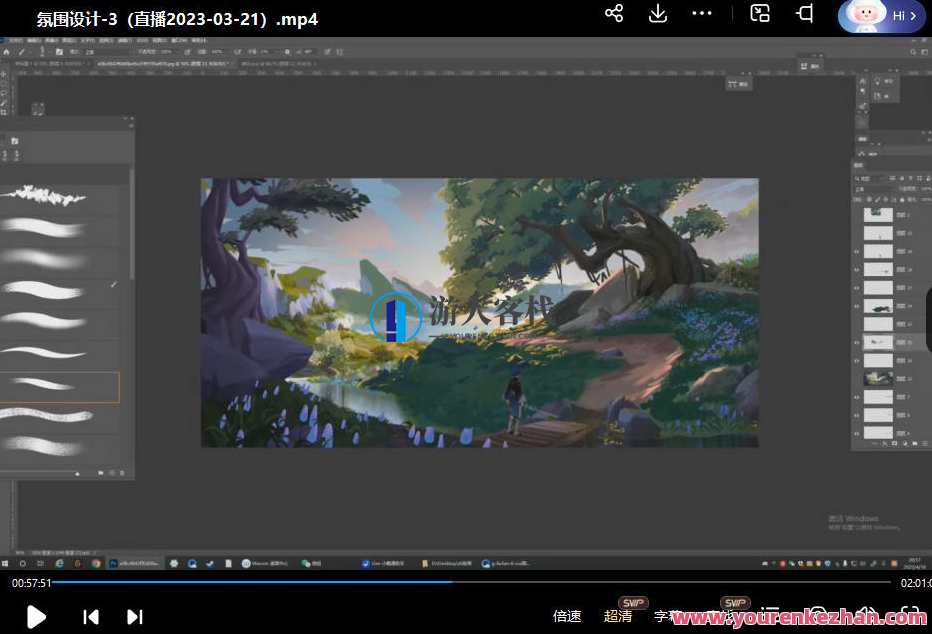Enable picture-in-picture mini window mode
This screenshot has width=932, height=634.
pyautogui.click(x=760, y=14)
